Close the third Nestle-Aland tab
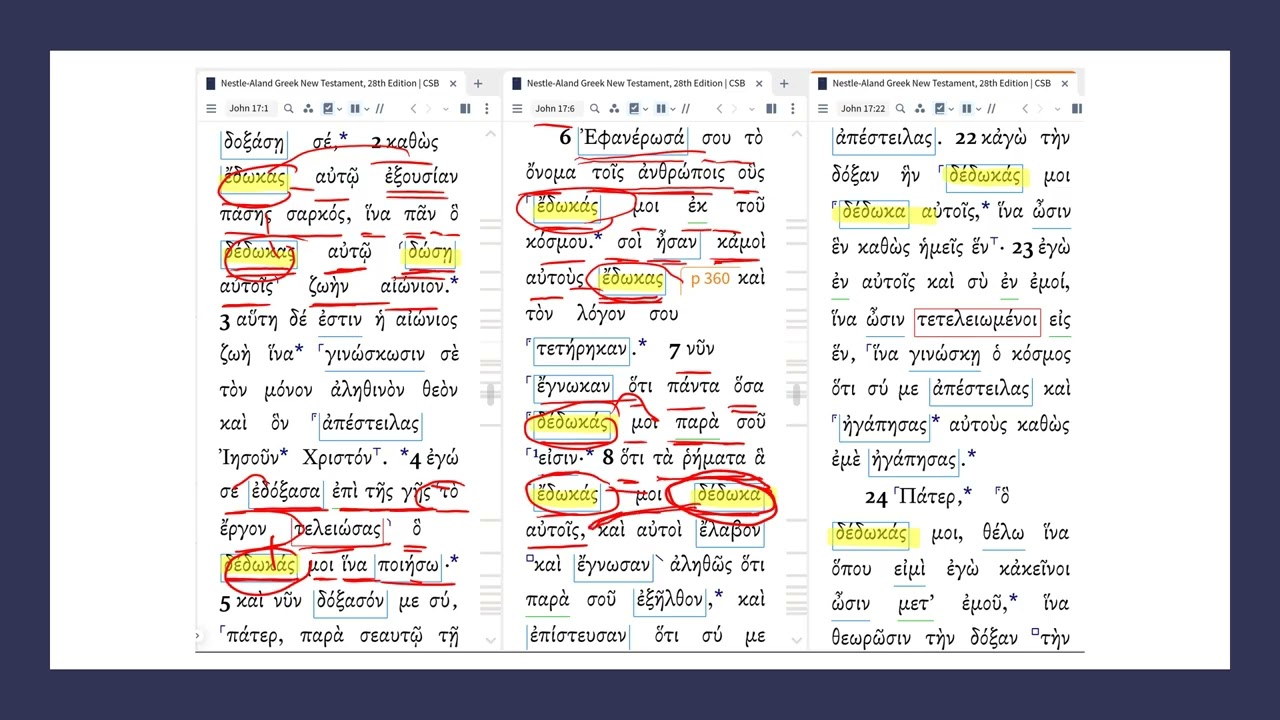This screenshot has height=720, width=1280. (1064, 84)
